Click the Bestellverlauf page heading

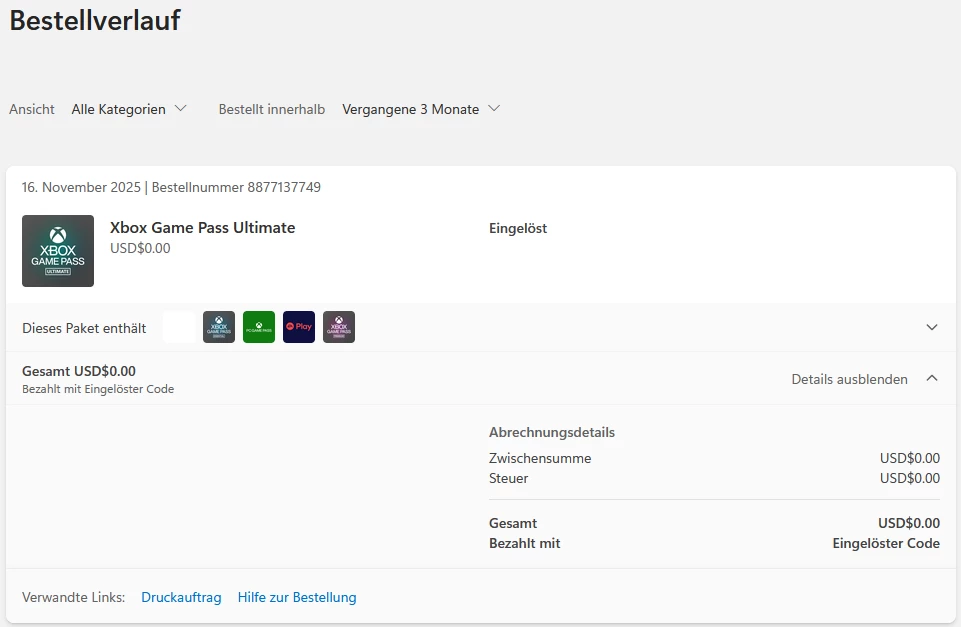tap(95, 20)
